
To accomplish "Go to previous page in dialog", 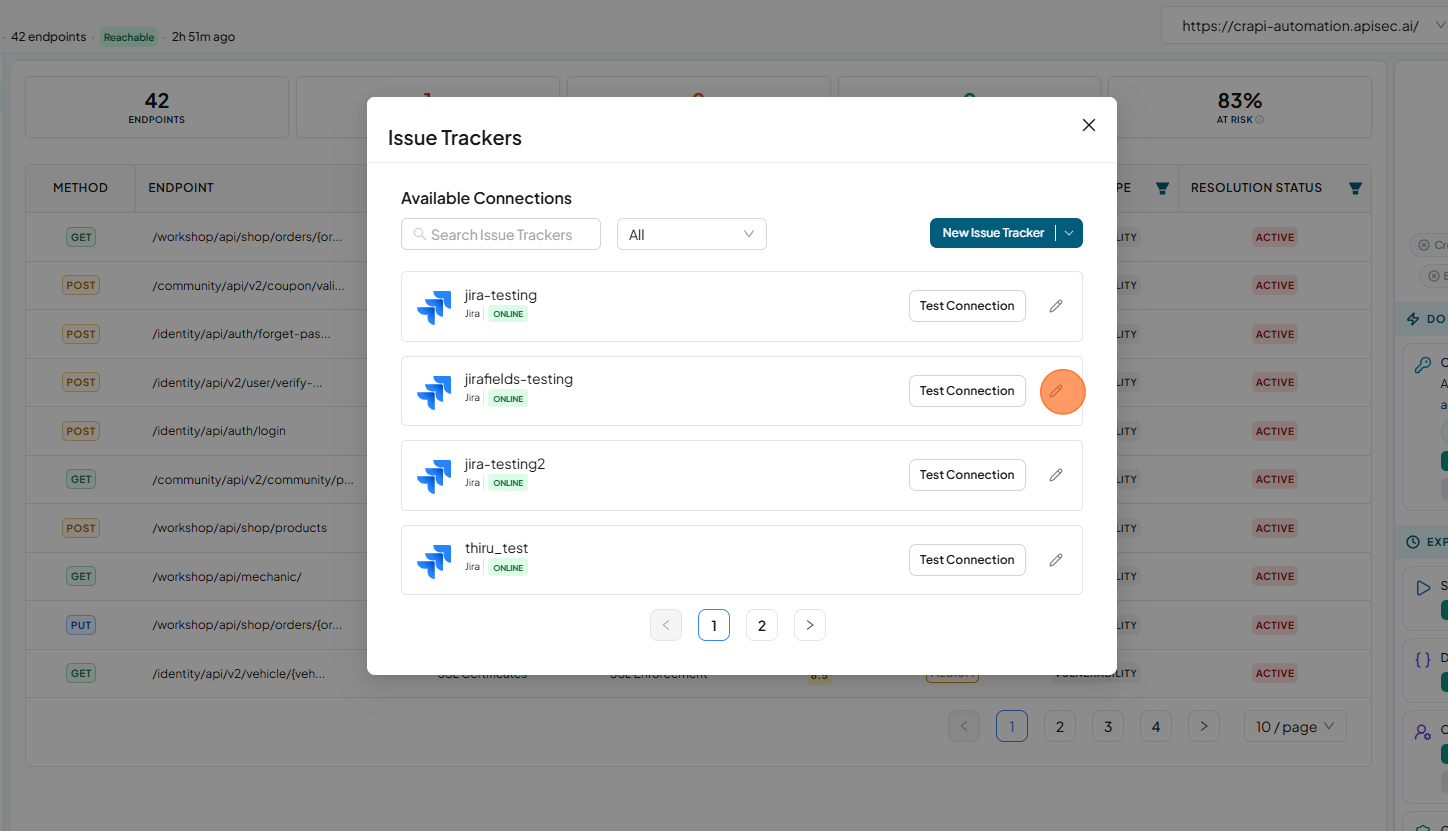I will [666, 625].
